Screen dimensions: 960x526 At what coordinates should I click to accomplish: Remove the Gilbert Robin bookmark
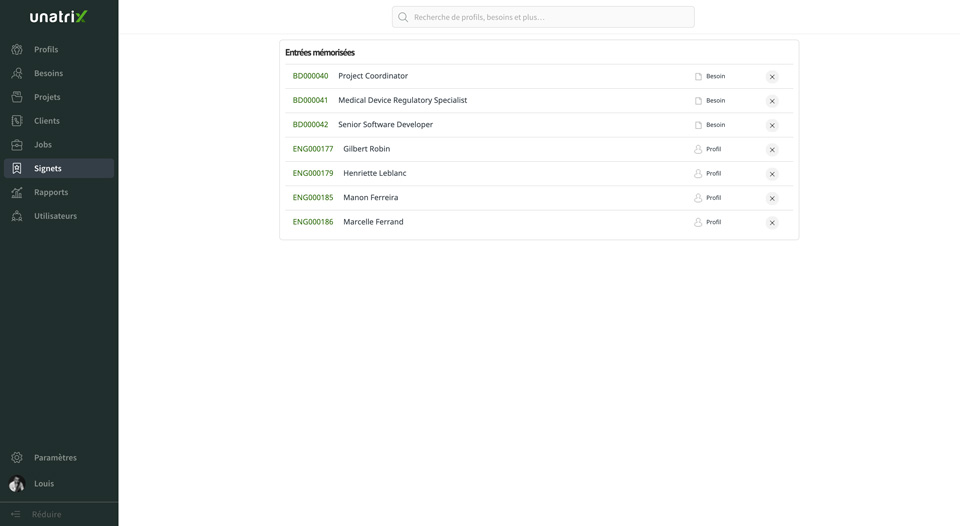click(772, 149)
